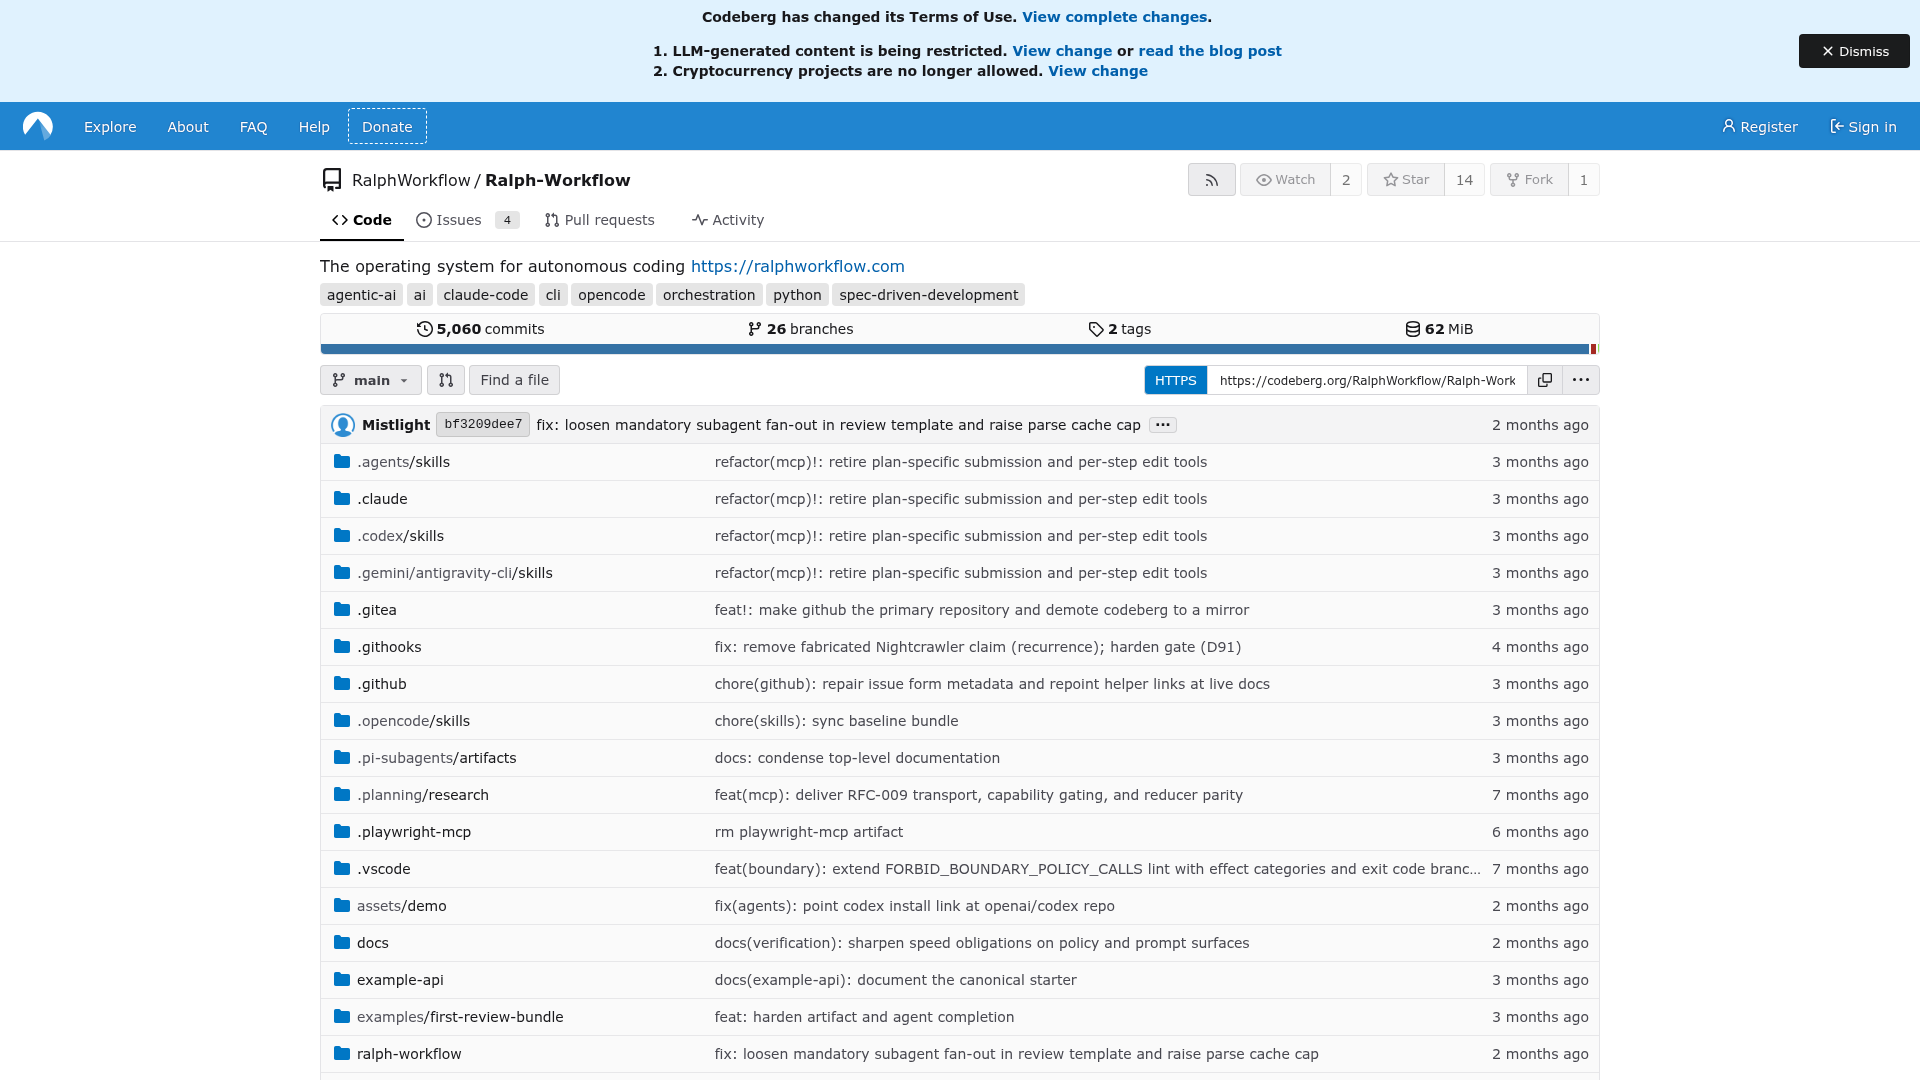This screenshot has height=1080, width=1920.
Task: Select the HTTPS clone protocol
Action: pyautogui.click(x=1175, y=380)
